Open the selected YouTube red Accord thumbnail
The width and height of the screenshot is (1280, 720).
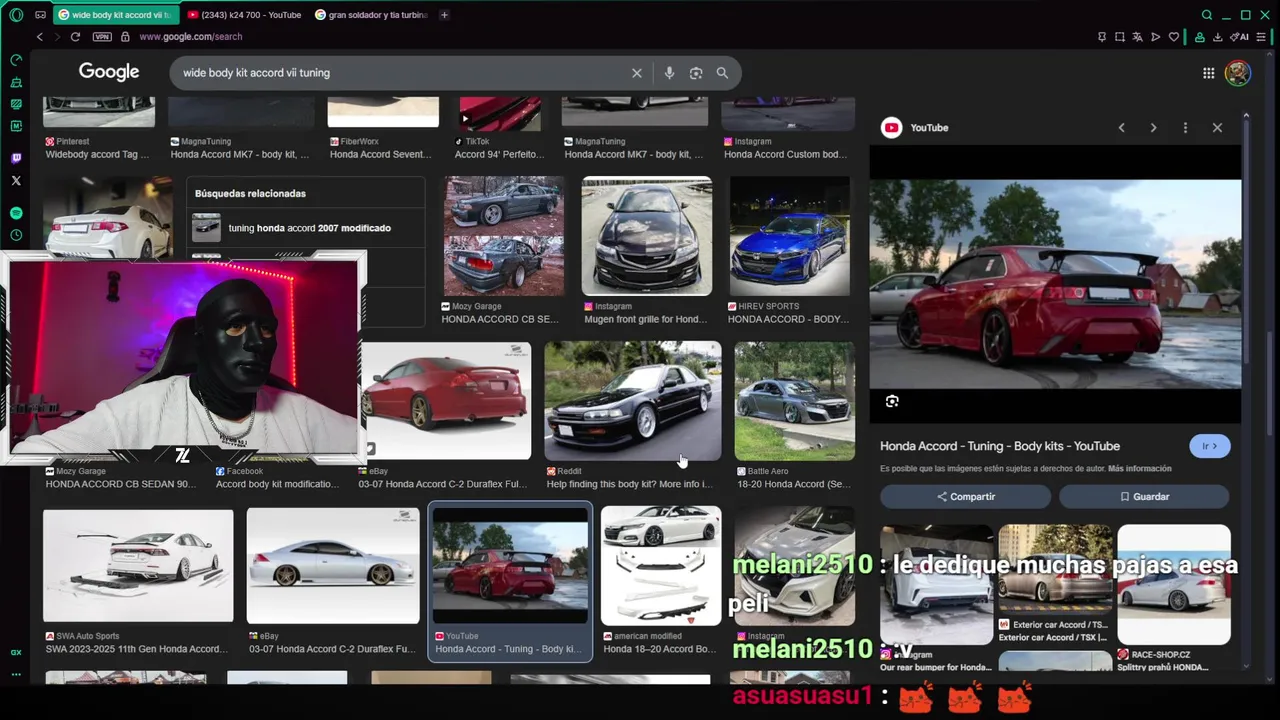pos(510,566)
